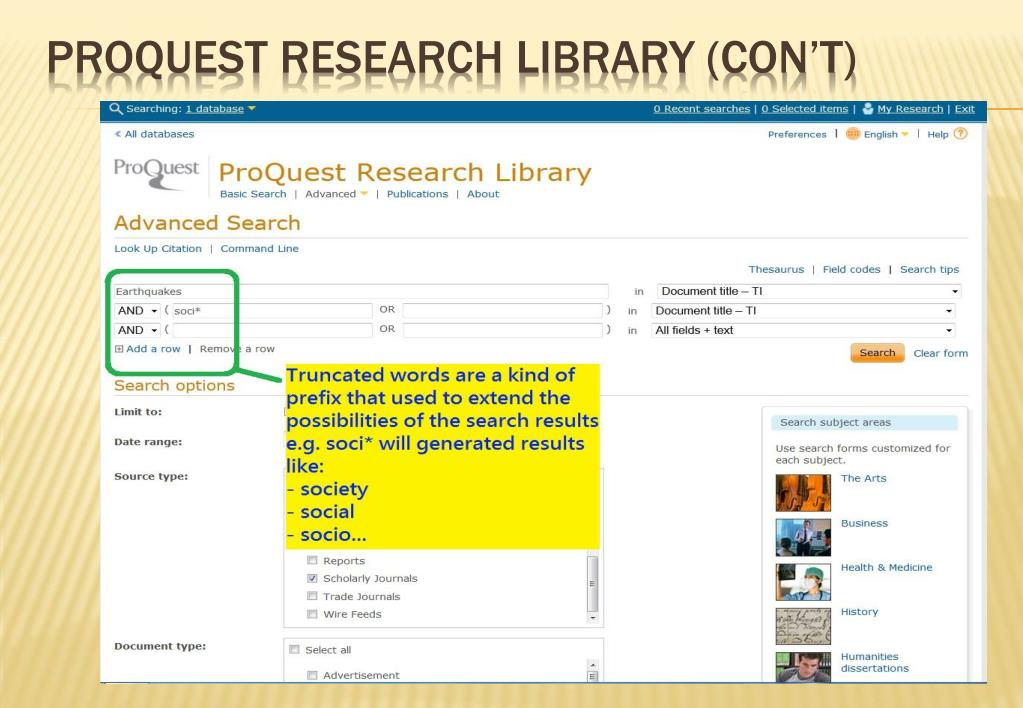Click the ProQuest logo

pyautogui.click(x=157, y=174)
